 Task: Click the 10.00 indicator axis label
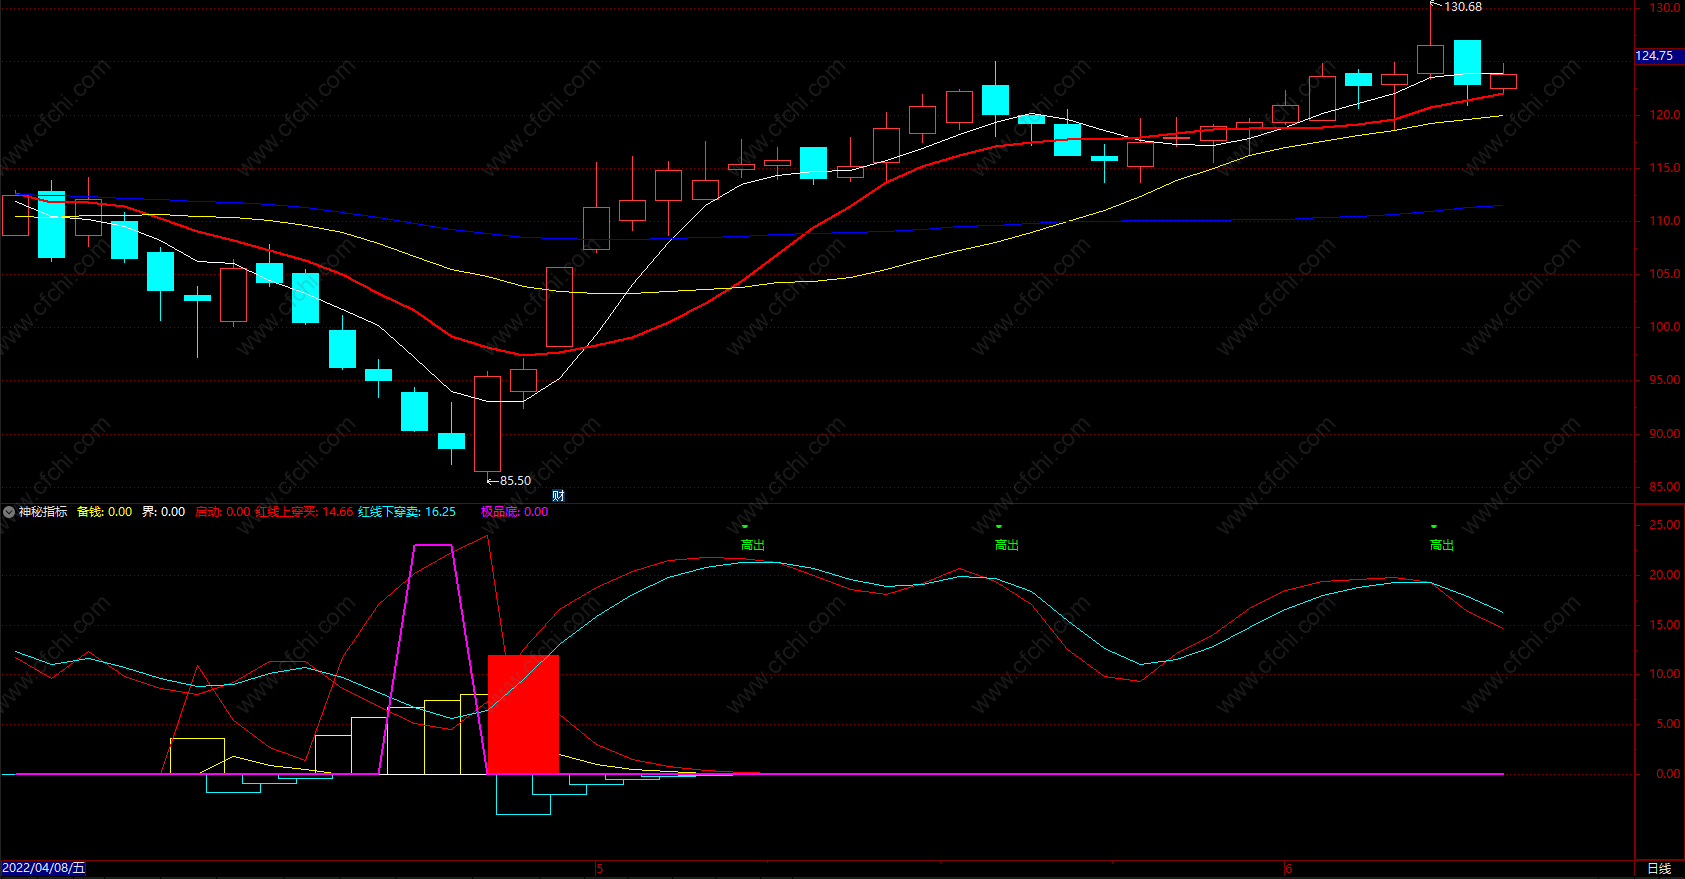[1665, 674]
